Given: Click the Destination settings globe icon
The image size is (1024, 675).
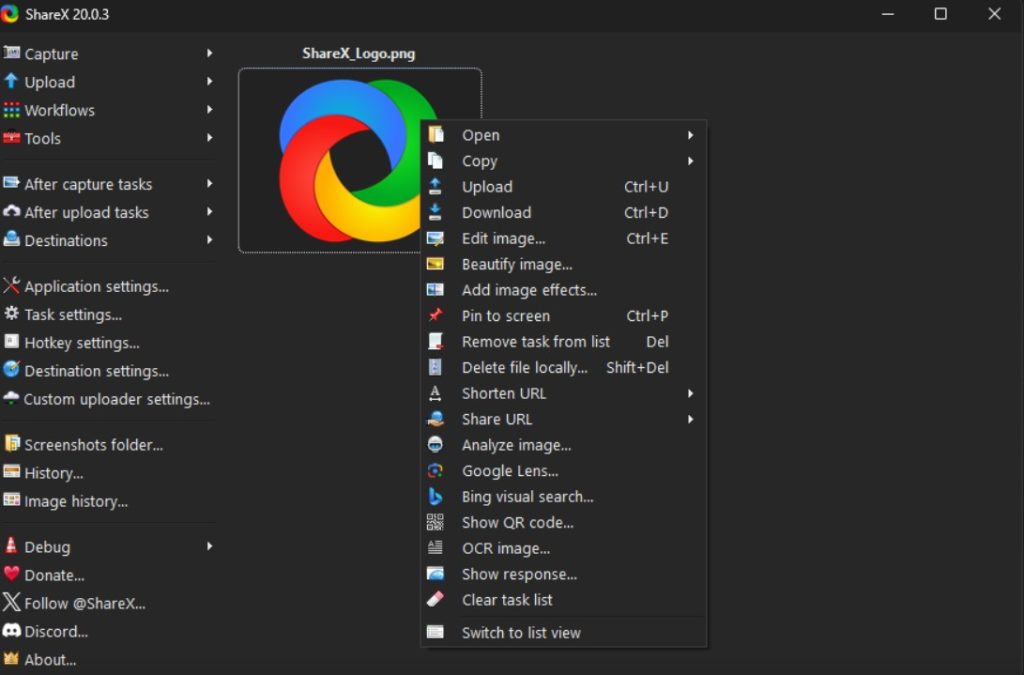Looking at the screenshot, I should [11, 369].
